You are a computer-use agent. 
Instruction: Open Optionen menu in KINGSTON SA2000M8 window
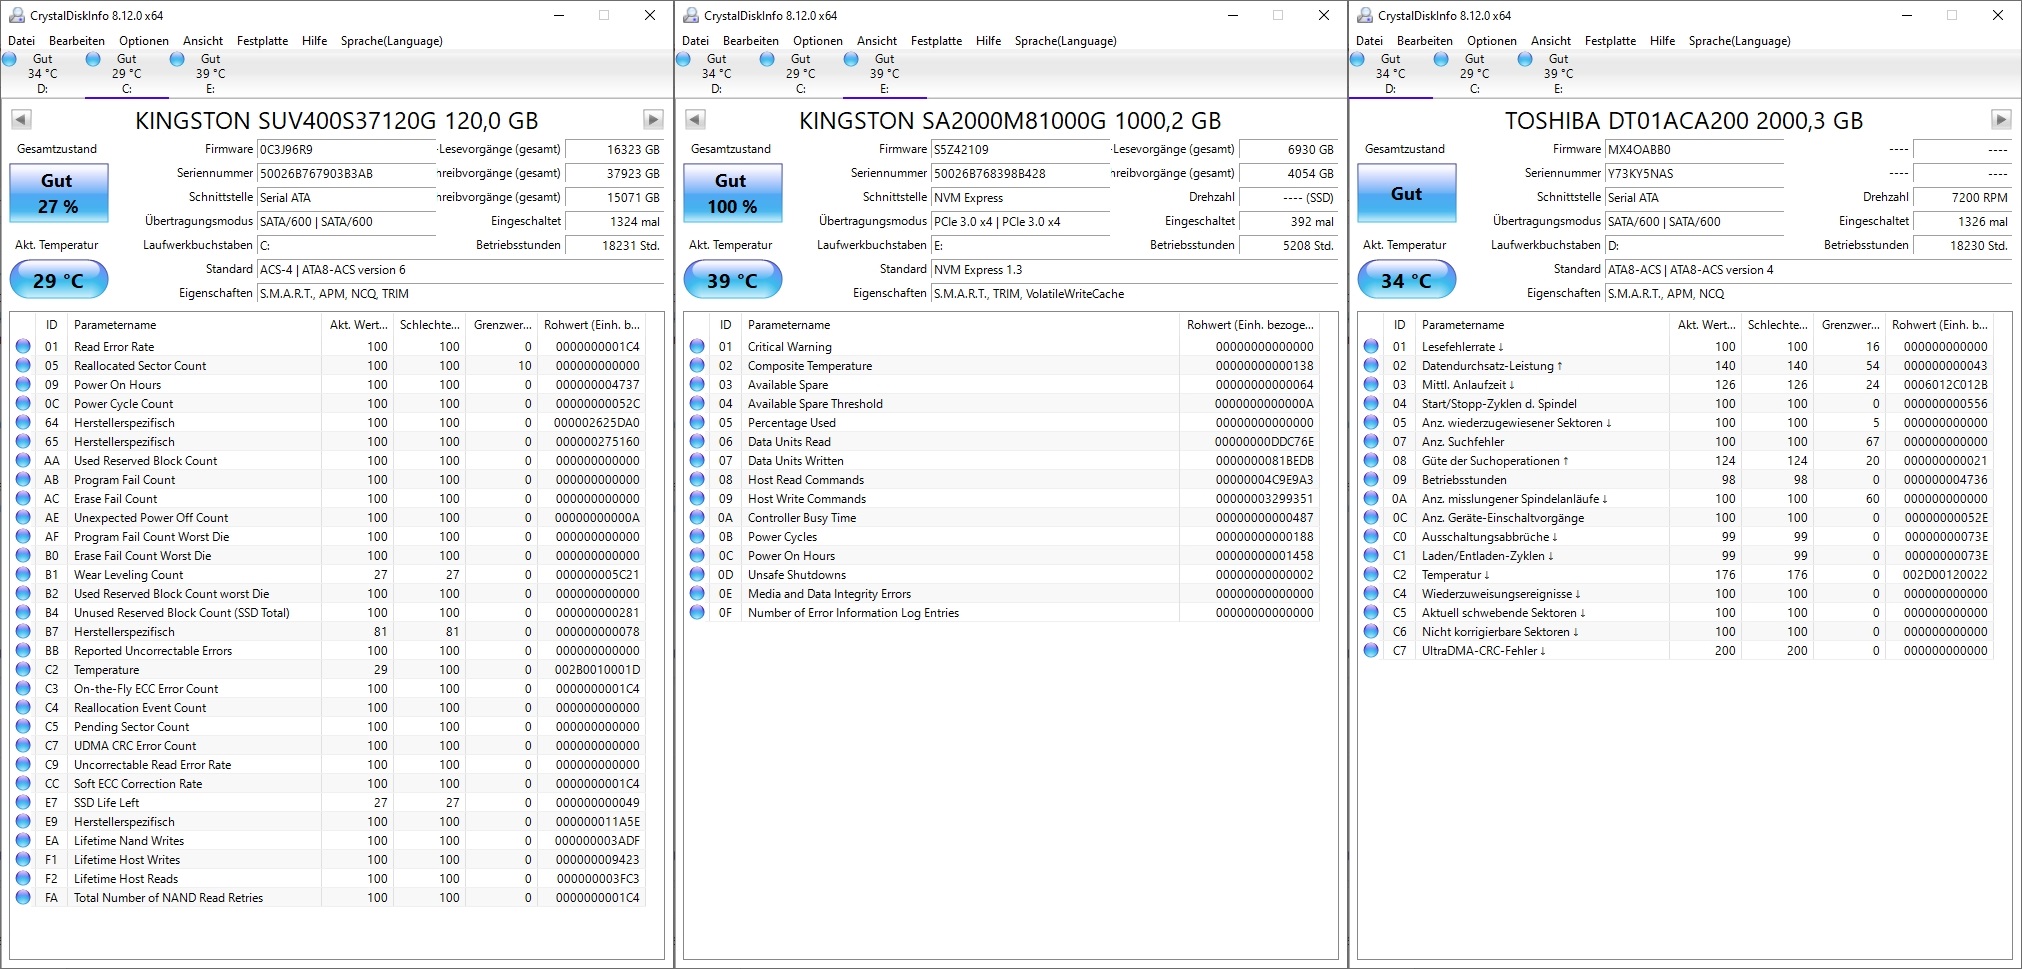click(818, 41)
